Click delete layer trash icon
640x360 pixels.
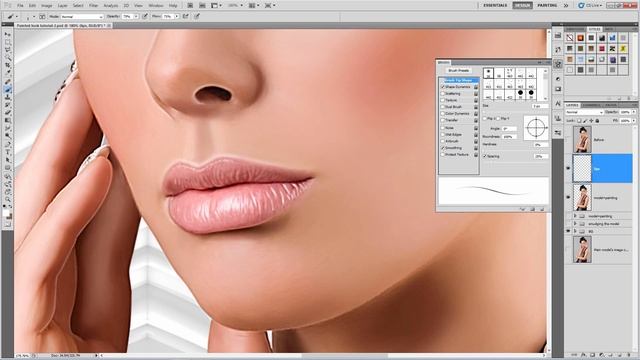(x=629, y=356)
